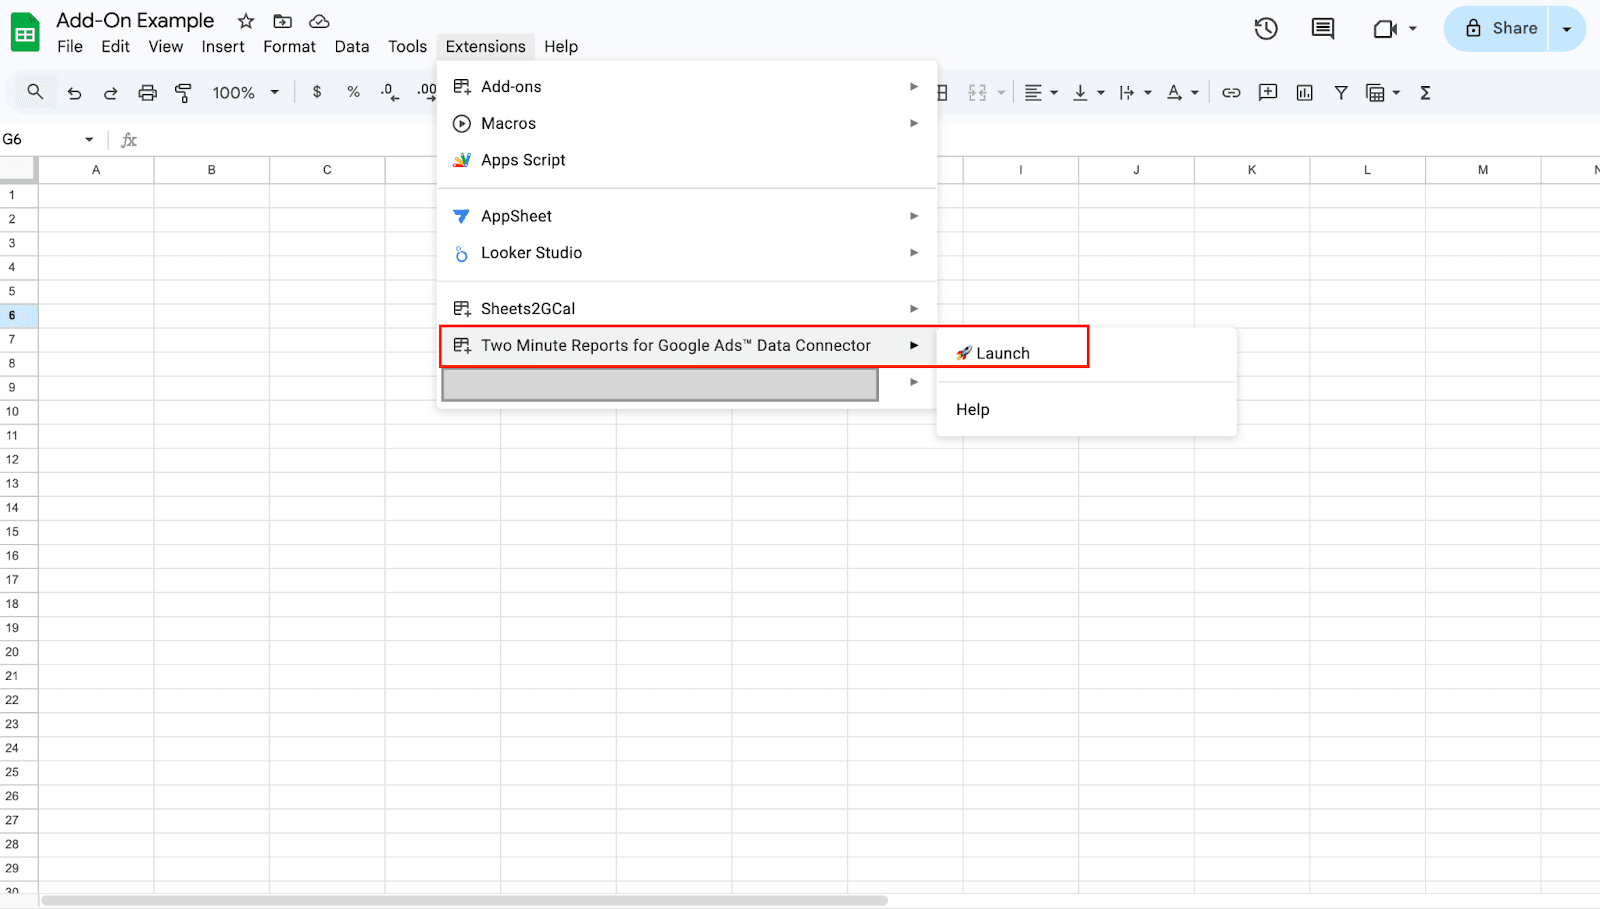Click the Share button
This screenshot has width=1600, height=909.
point(1505,28)
